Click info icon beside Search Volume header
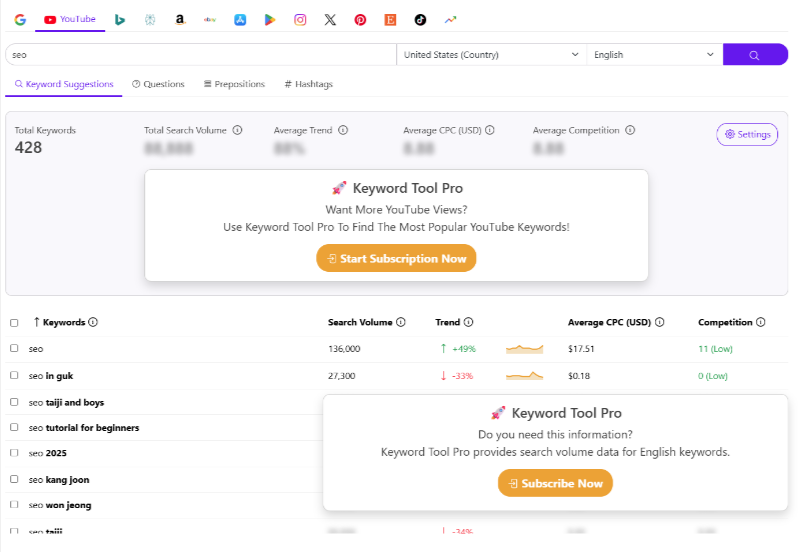The height and width of the screenshot is (552, 805). coord(401,322)
